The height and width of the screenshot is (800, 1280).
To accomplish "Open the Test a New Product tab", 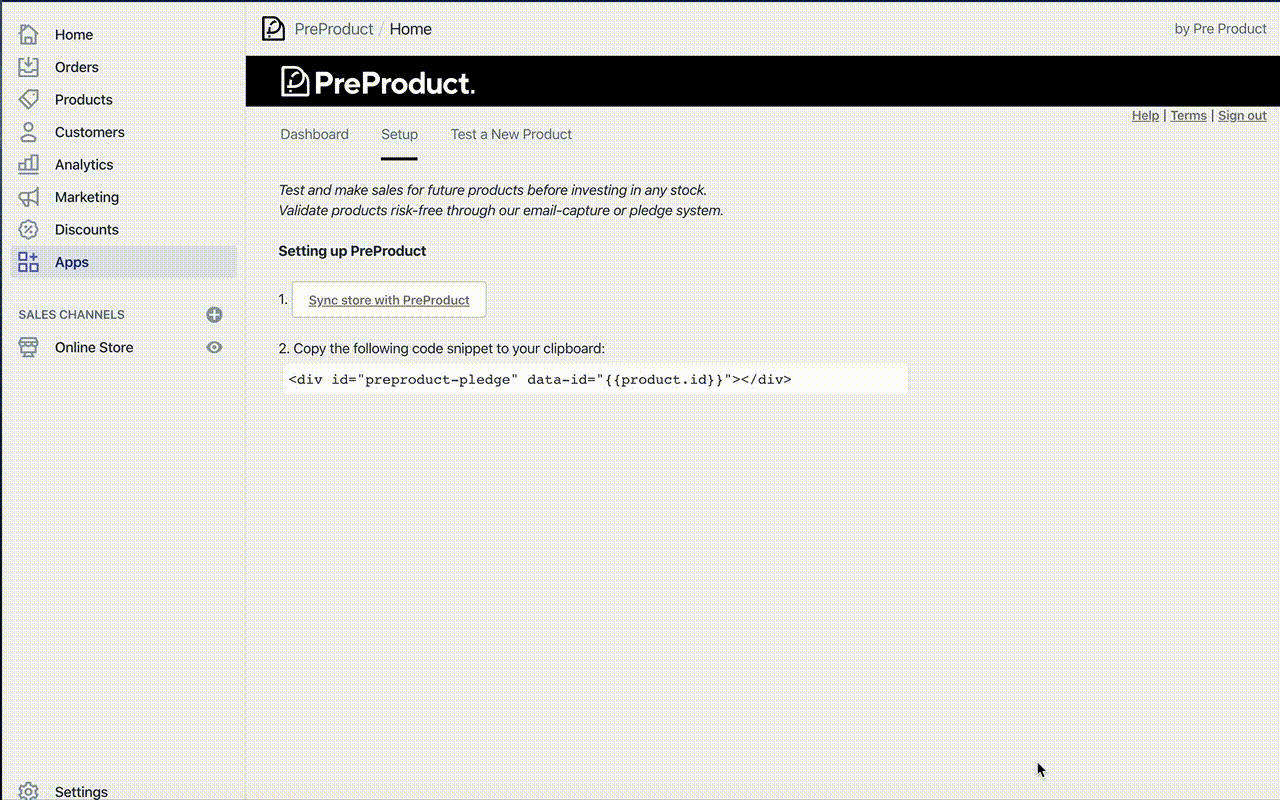I will 511,134.
